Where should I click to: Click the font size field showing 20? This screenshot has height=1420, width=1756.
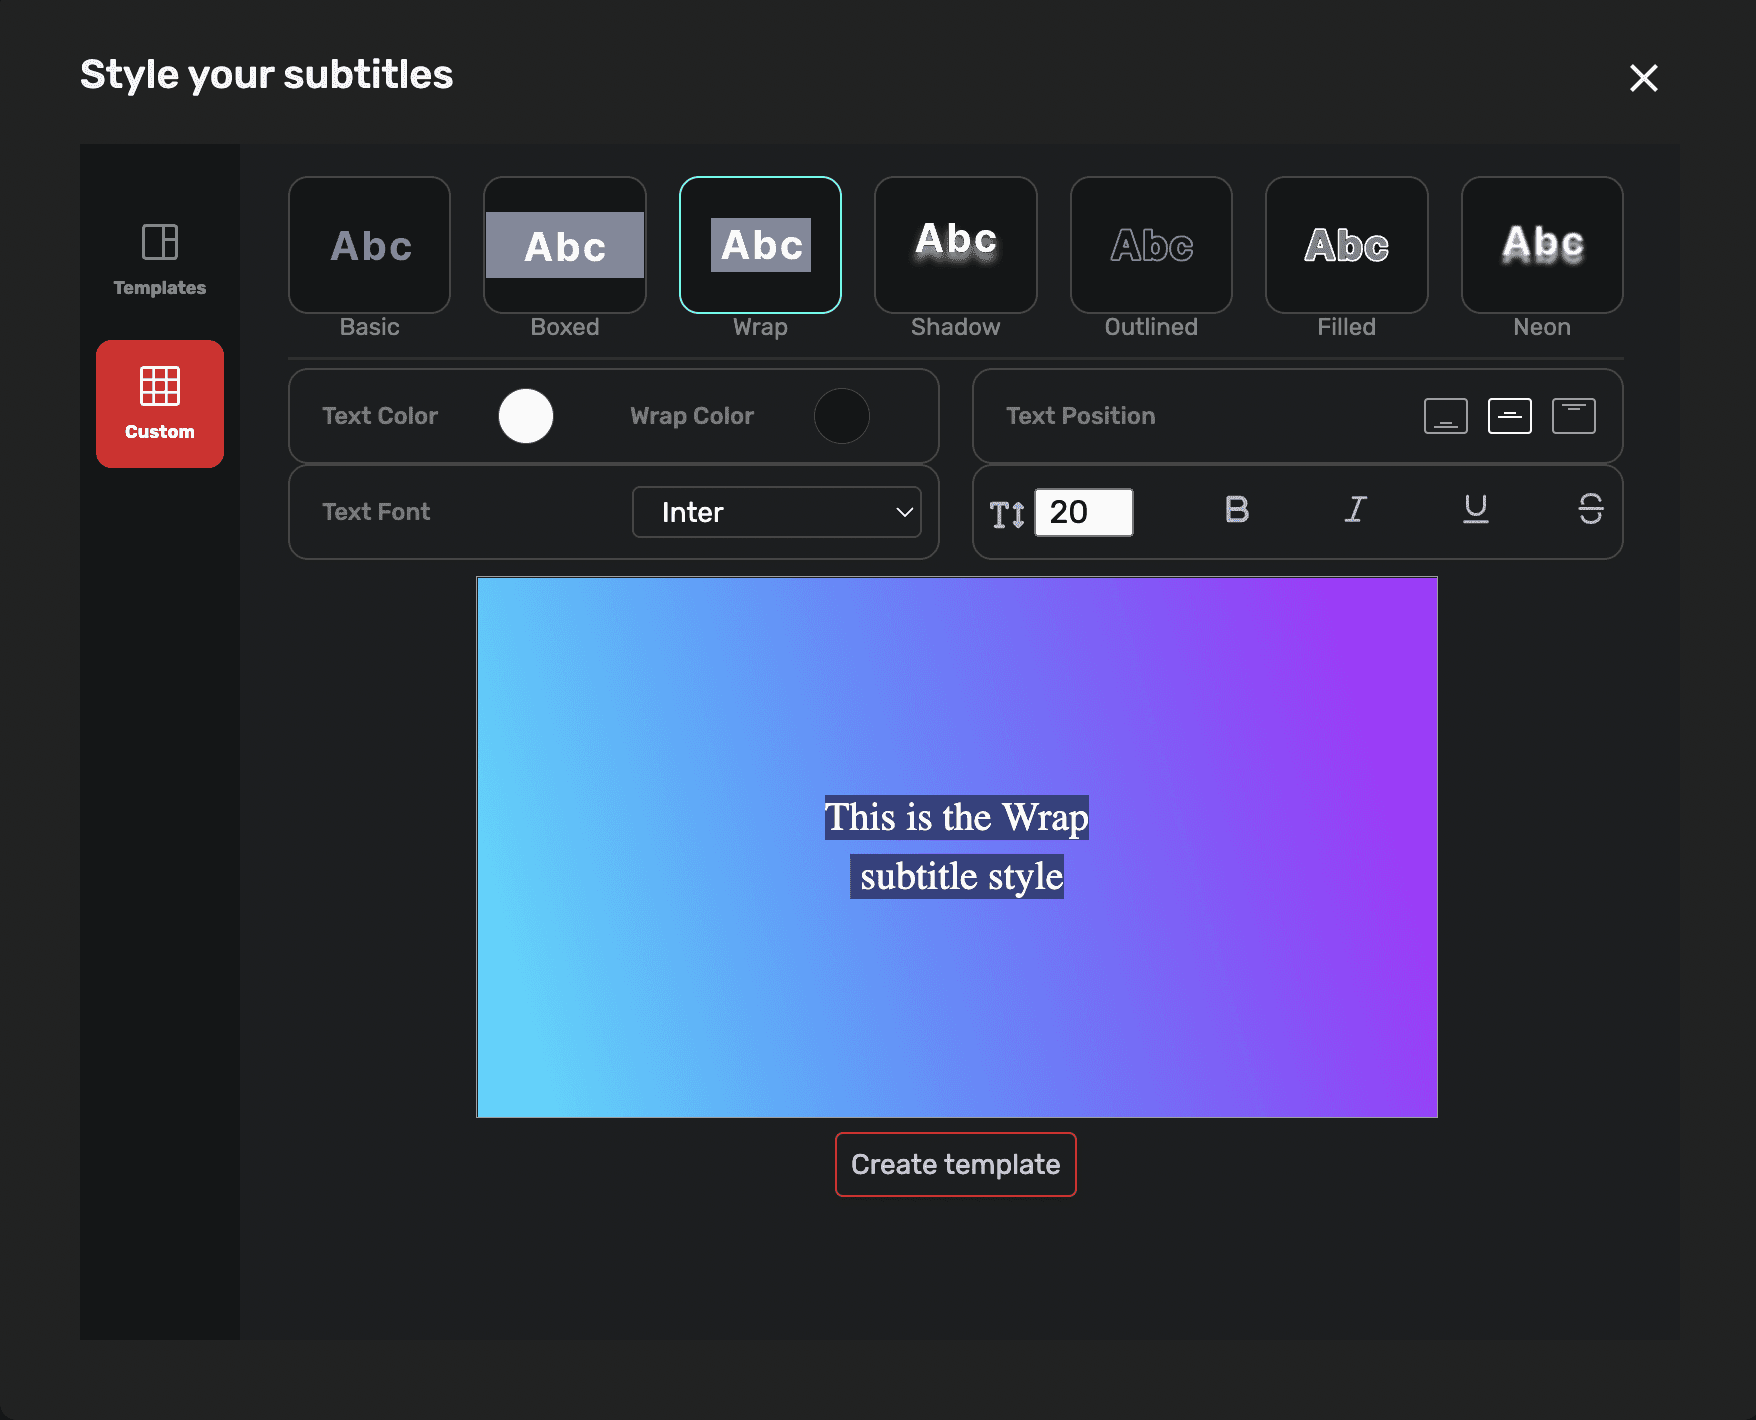[x=1084, y=512]
